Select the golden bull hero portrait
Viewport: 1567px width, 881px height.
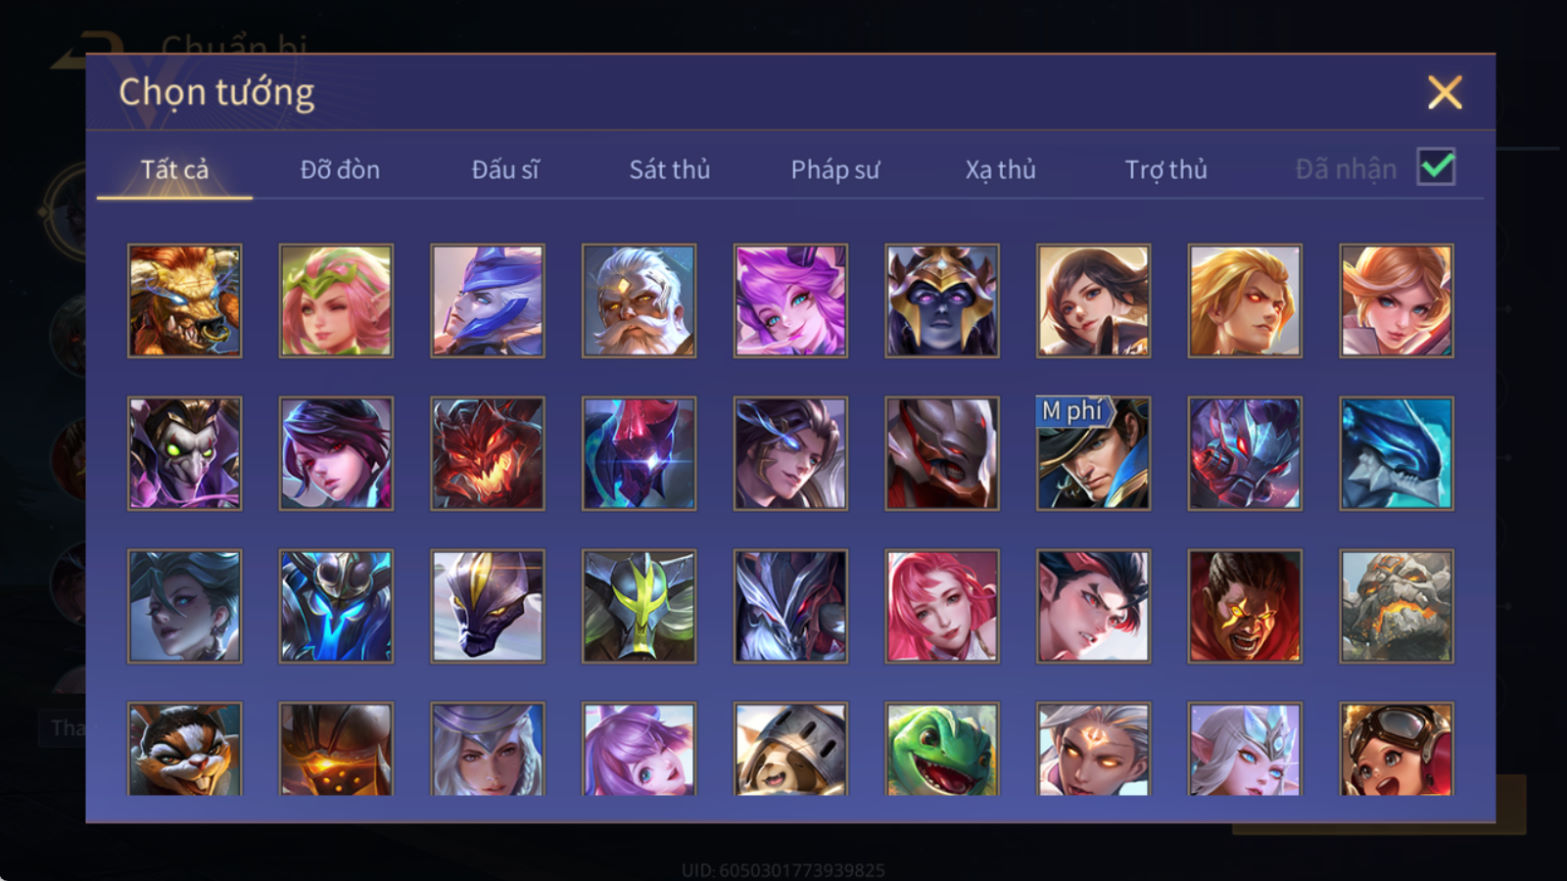(x=185, y=301)
